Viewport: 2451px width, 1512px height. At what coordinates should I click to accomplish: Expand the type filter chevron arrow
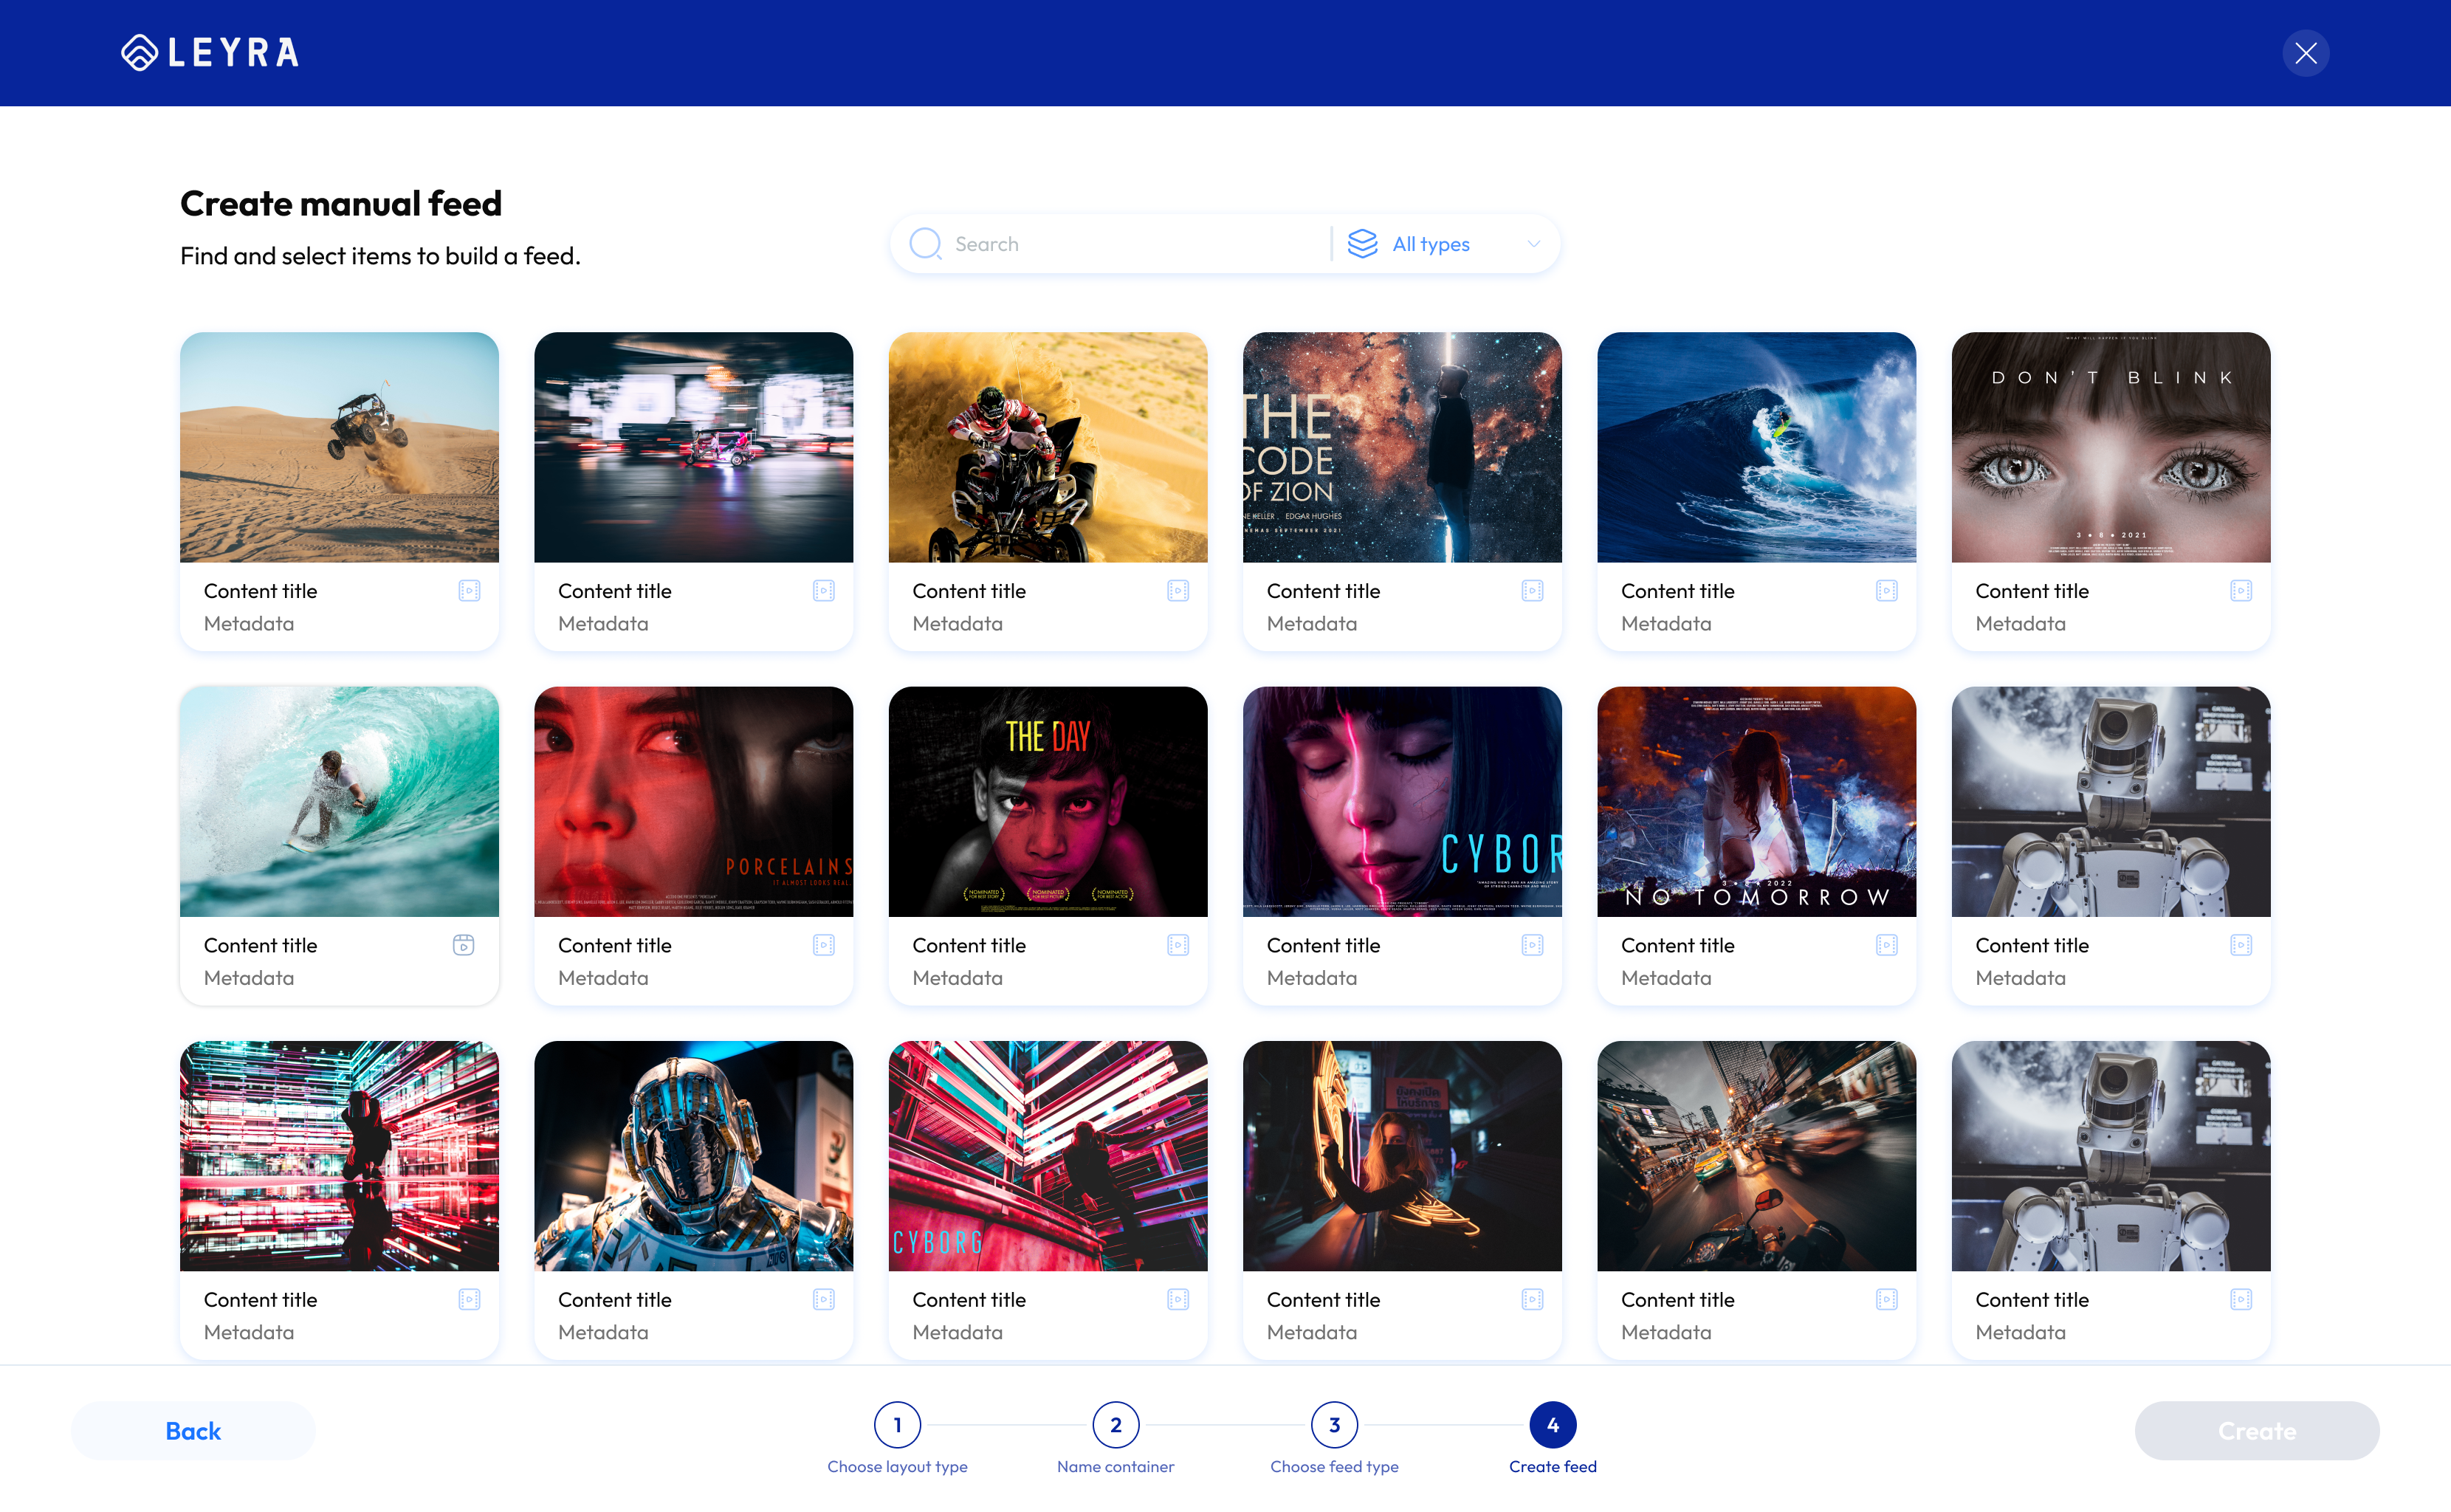(x=1533, y=244)
